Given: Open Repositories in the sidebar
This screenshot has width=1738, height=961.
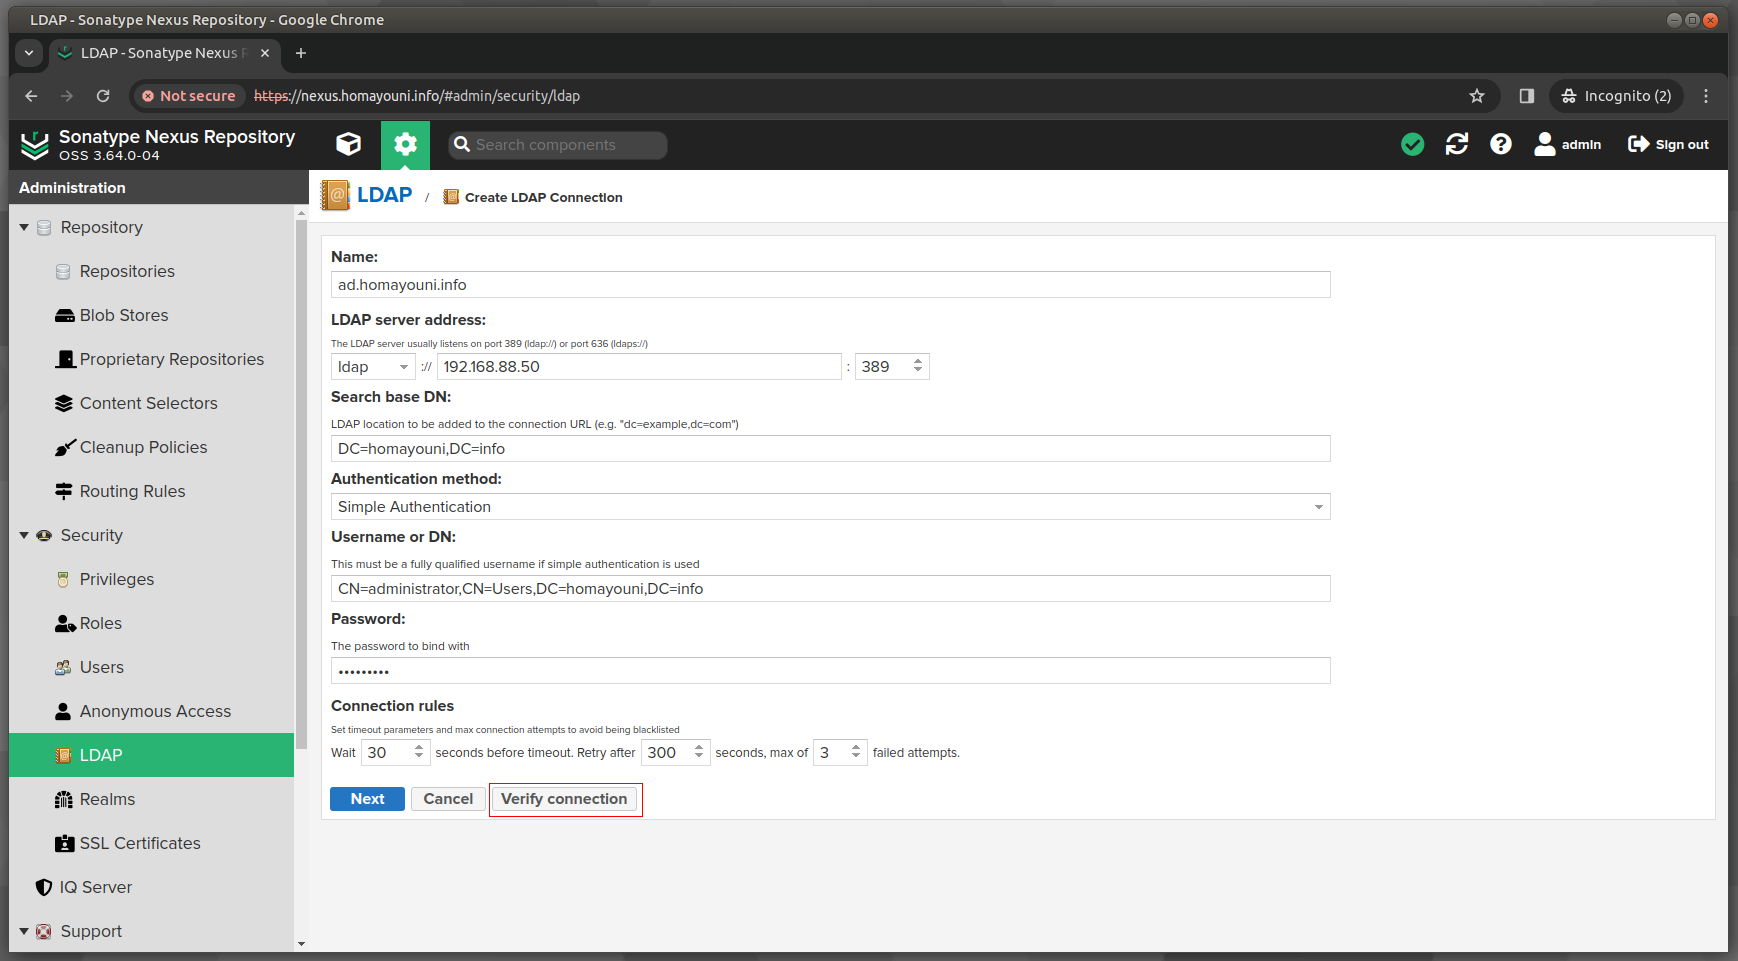Looking at the screenshot, I should click(x=127, y=271).
